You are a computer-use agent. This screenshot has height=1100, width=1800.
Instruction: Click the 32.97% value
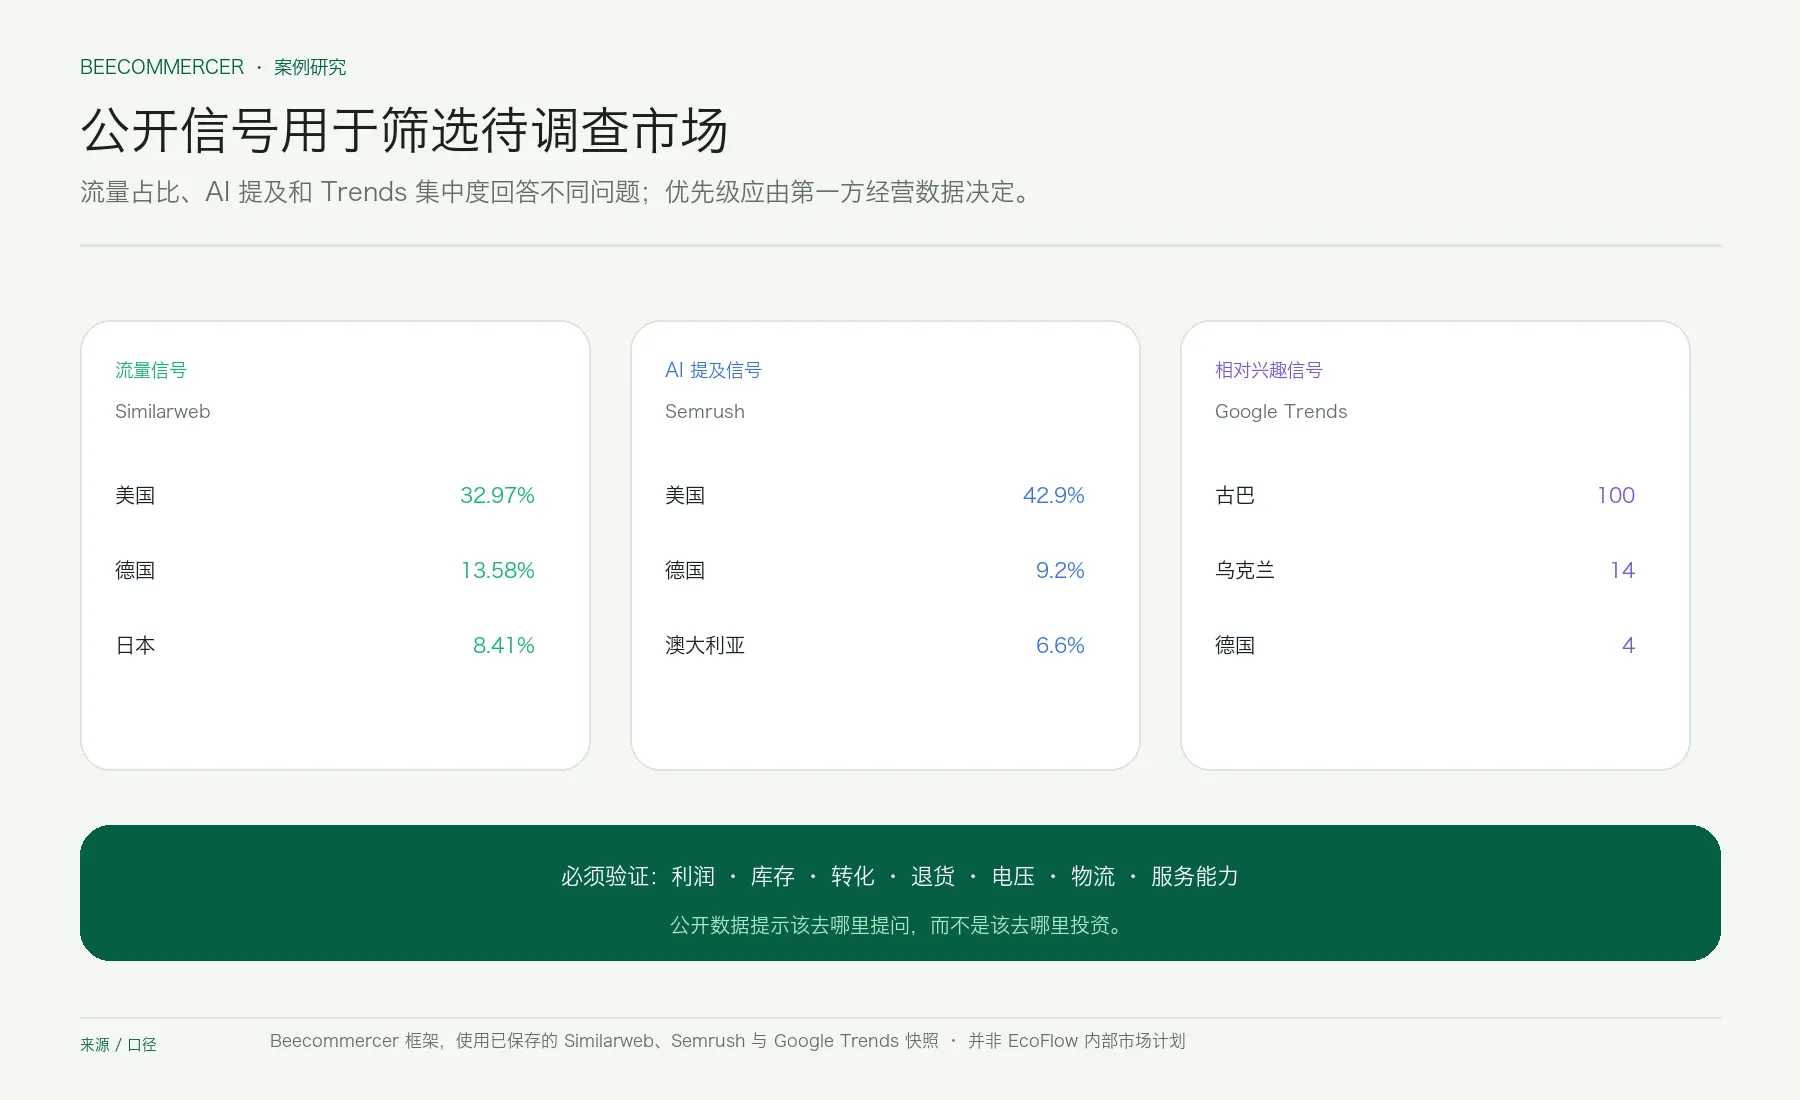tap(497, 495)
